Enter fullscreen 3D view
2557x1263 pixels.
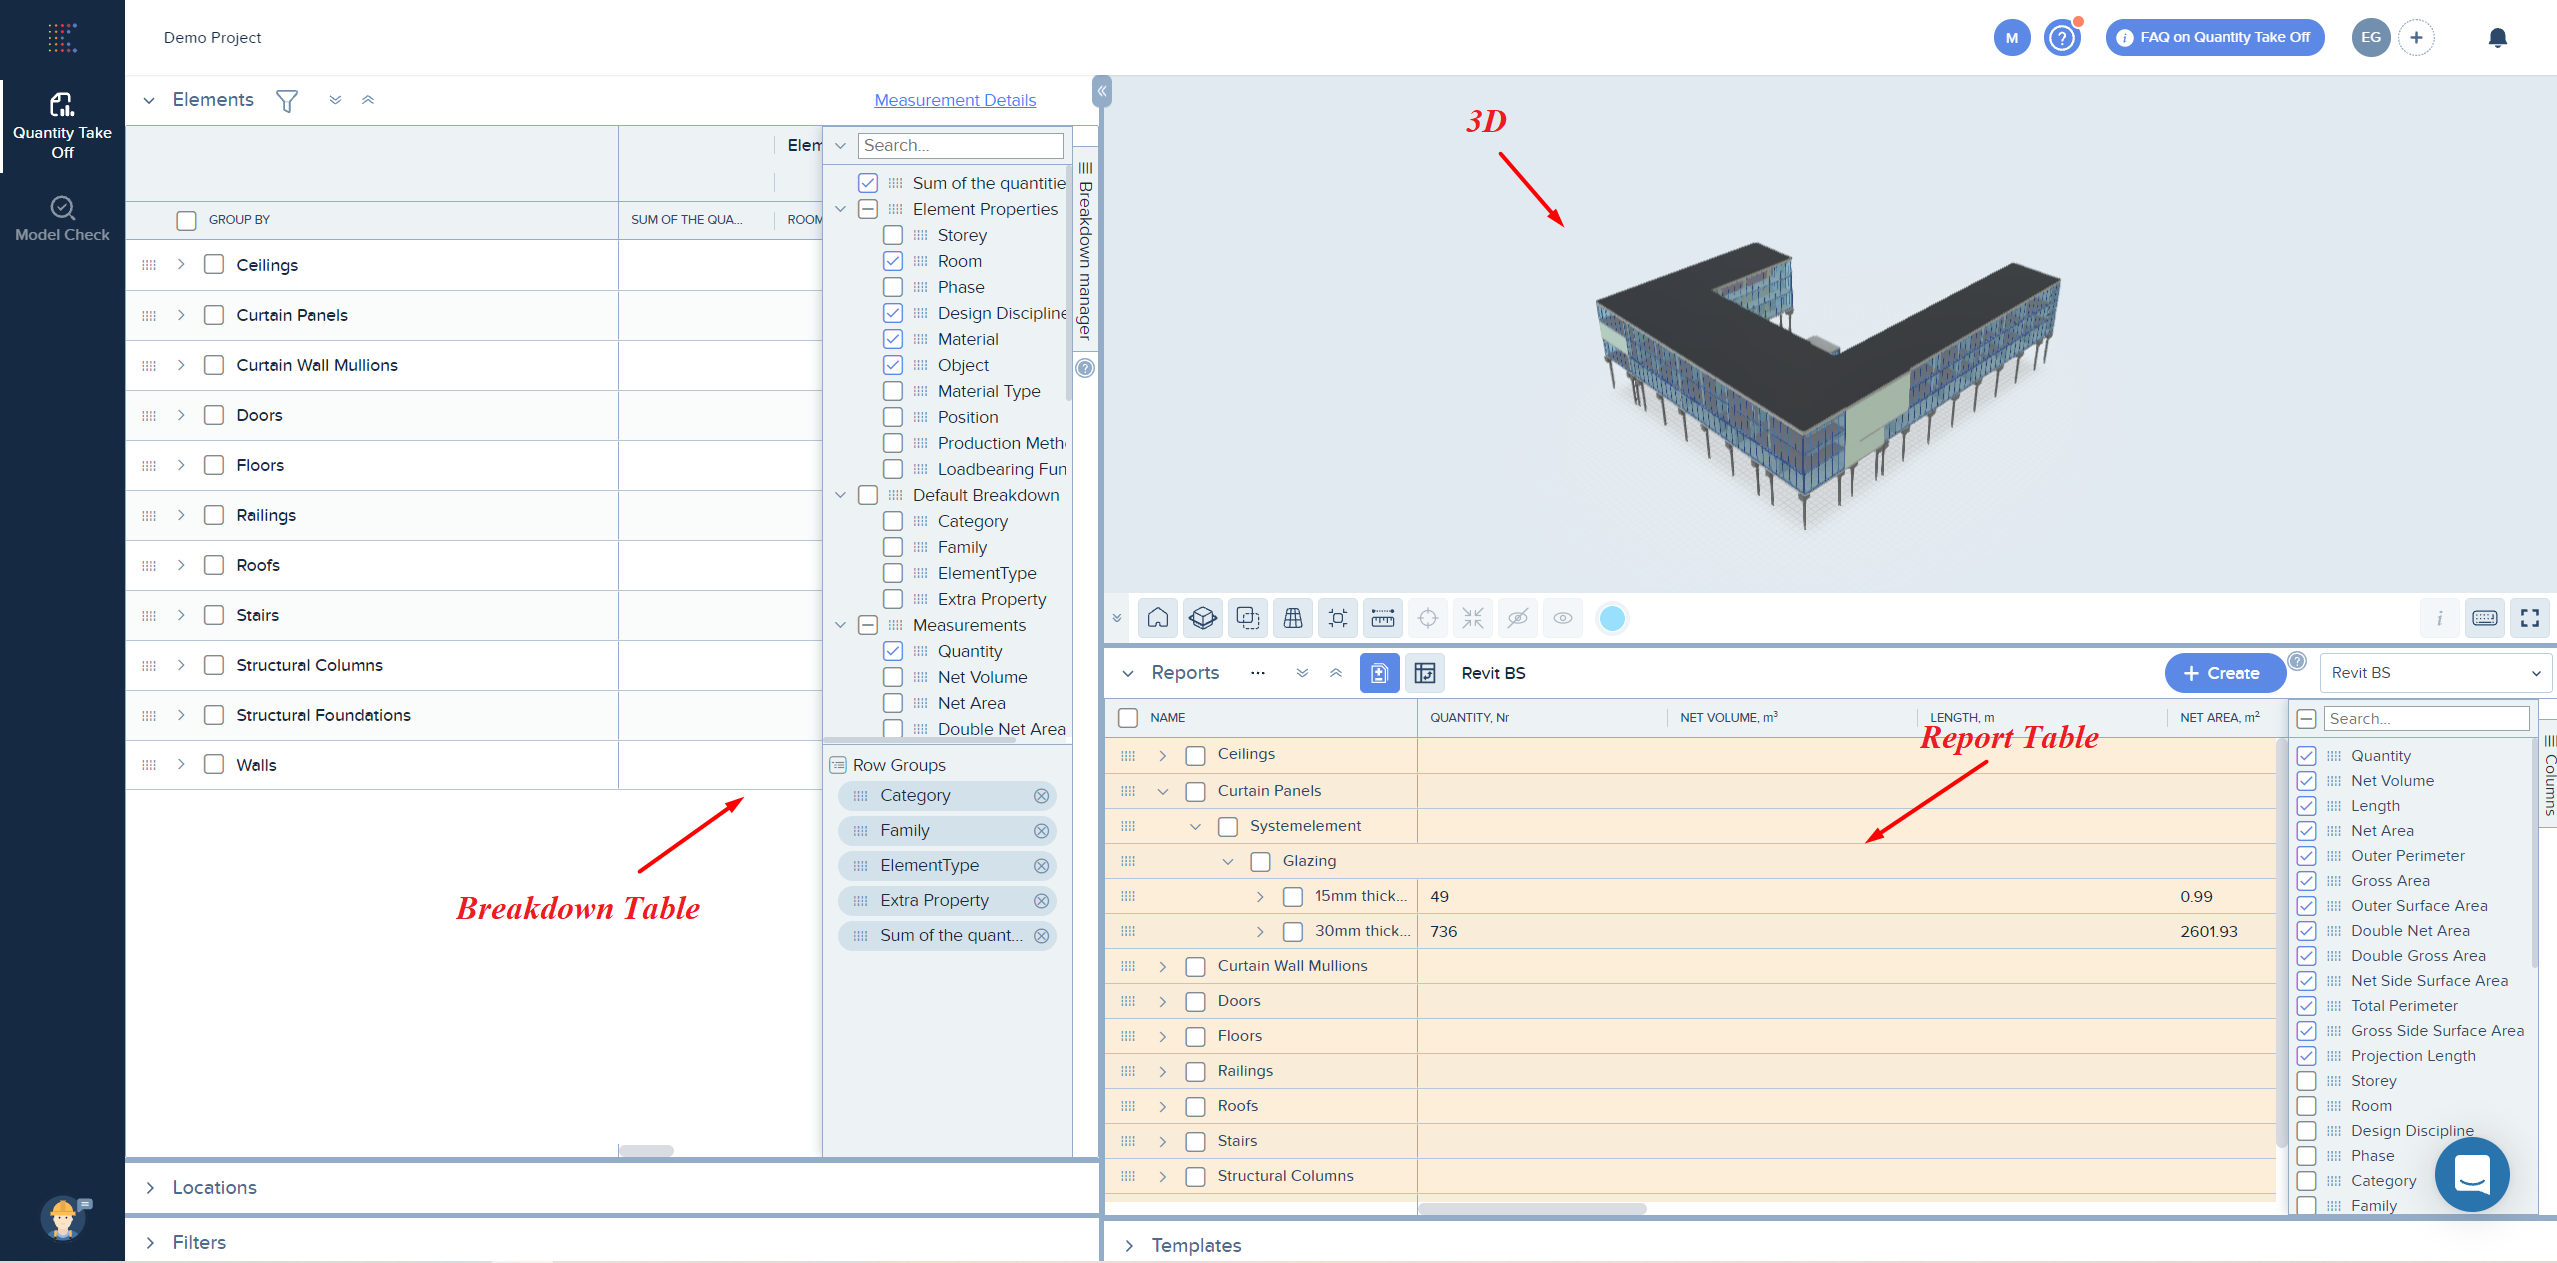click(x=2530, y=618)
